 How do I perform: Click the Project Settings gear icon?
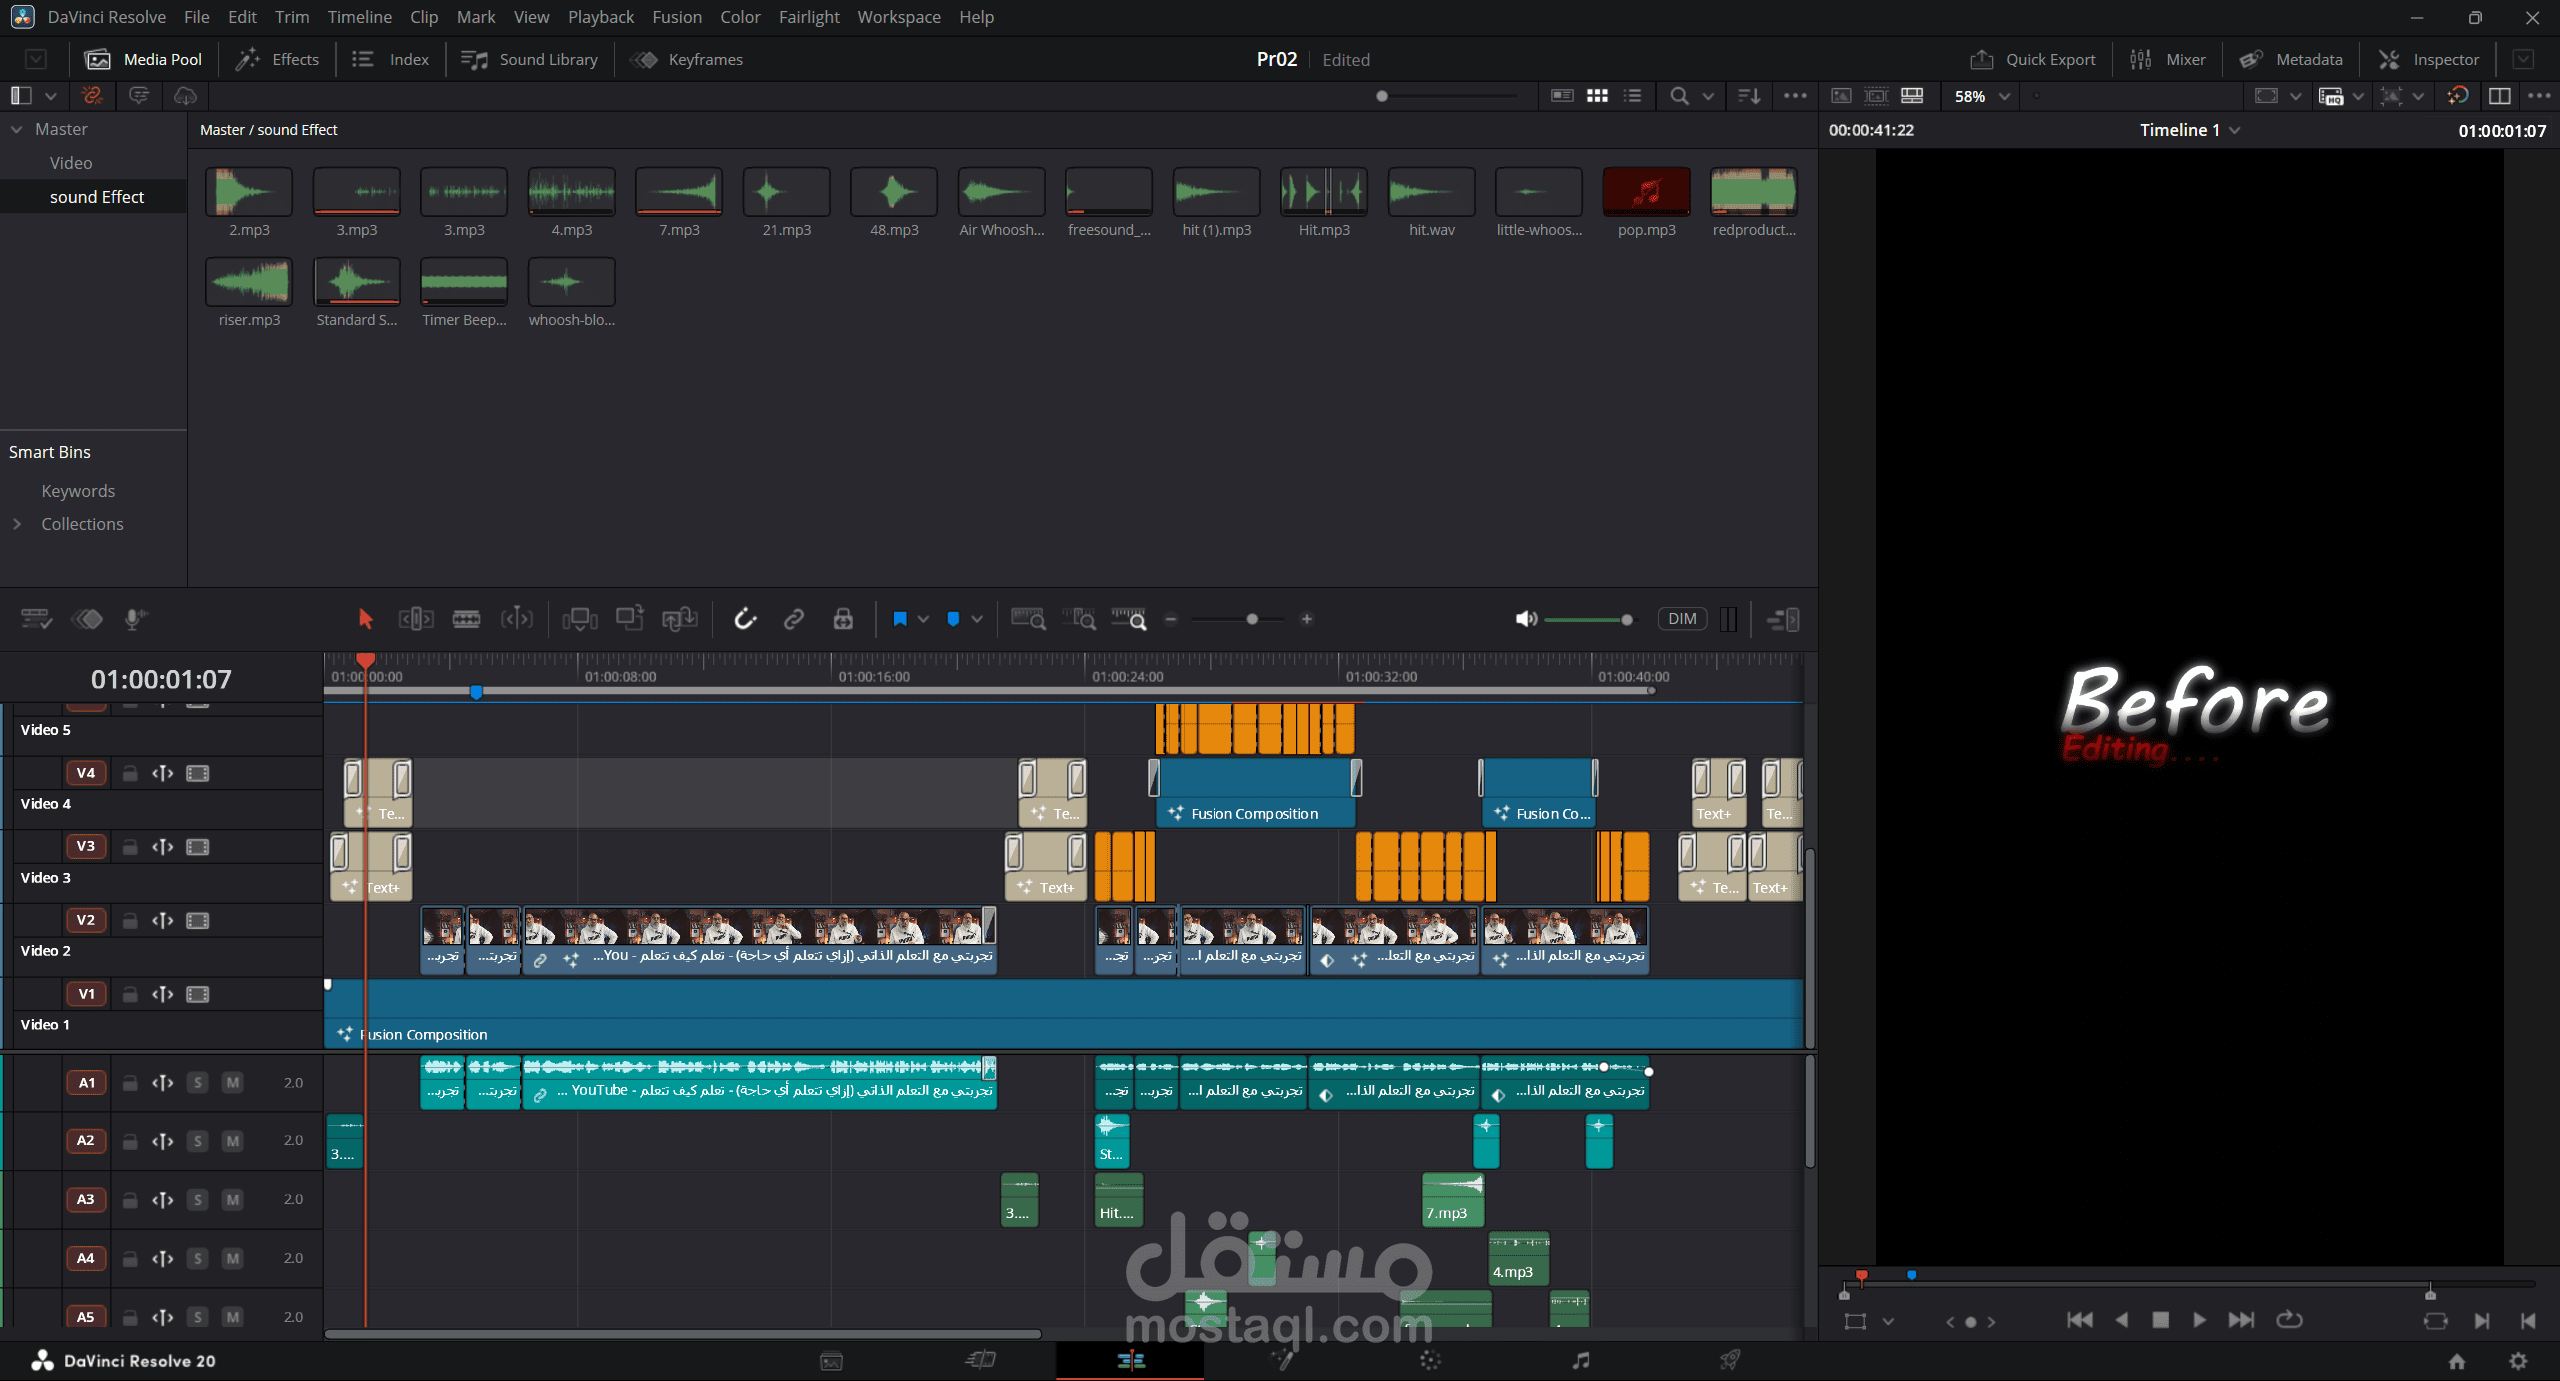point(2518,1361)
